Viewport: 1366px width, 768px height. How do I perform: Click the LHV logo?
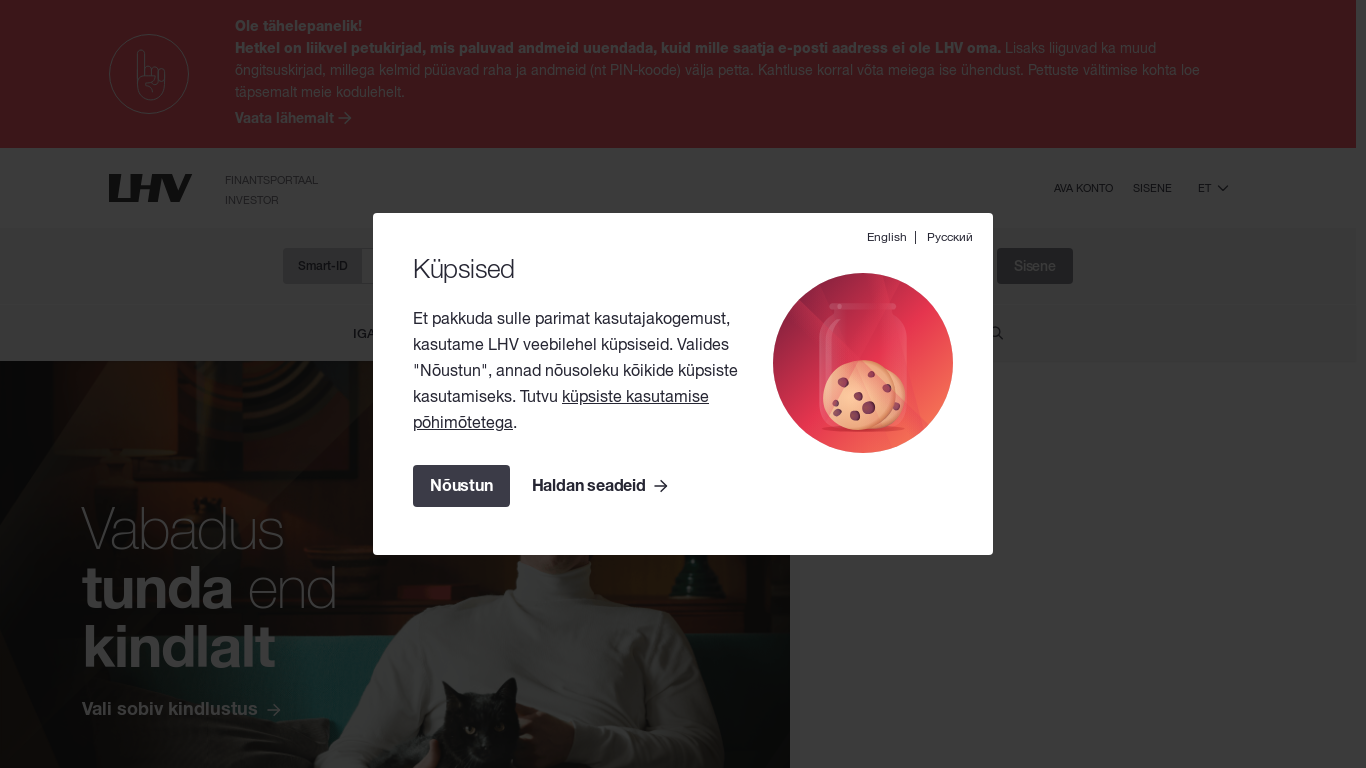coord(150,188)
